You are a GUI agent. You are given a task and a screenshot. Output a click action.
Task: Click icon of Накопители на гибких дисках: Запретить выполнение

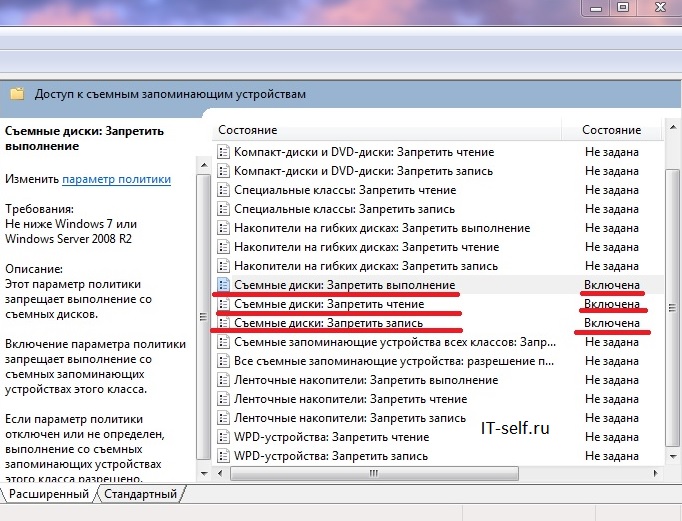click(x=223, y=228)
